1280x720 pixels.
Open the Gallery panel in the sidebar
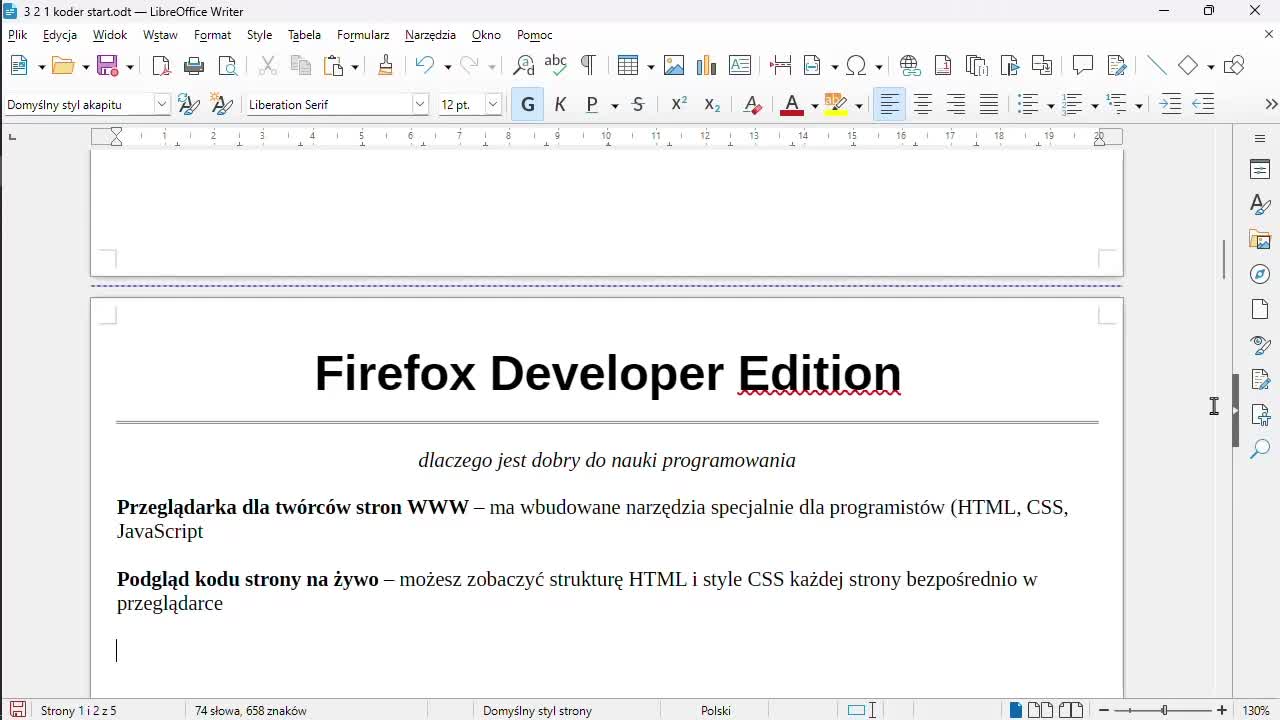point(1259,239)
